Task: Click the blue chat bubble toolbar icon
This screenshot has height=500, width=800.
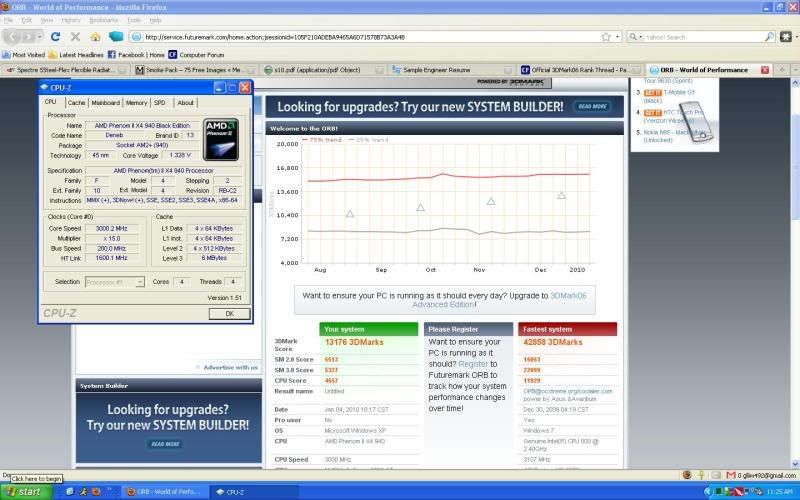Action: tap(116, 36)
